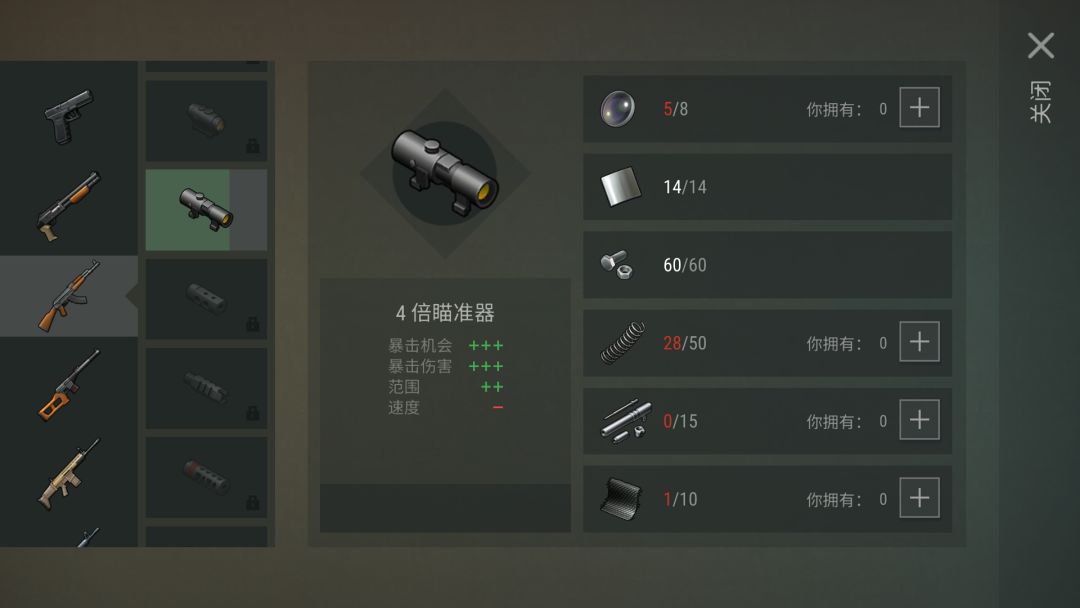This screenshot has height=608, width=1080.
Task: Choose the AK-47 rifle
Action: pos(69,296)
